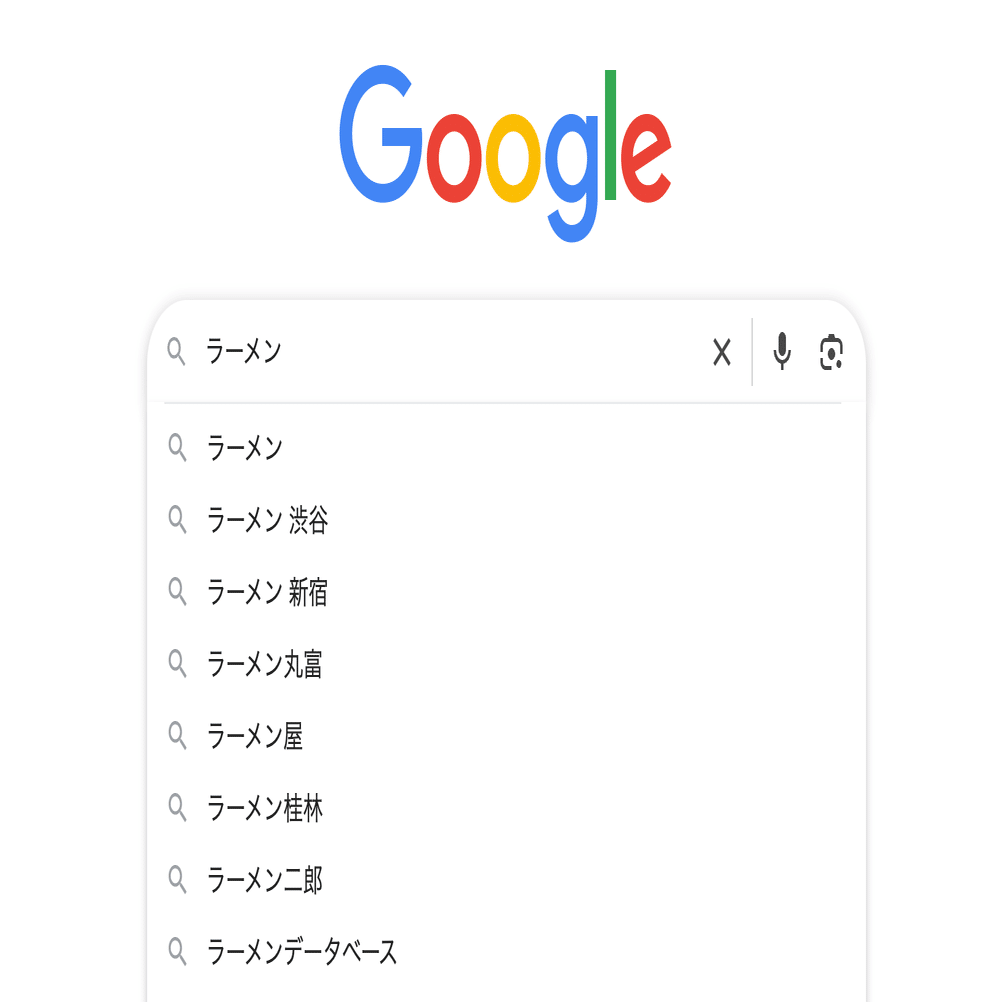Select the ラーメン二郎 suggestion

[x=264, y=880]
